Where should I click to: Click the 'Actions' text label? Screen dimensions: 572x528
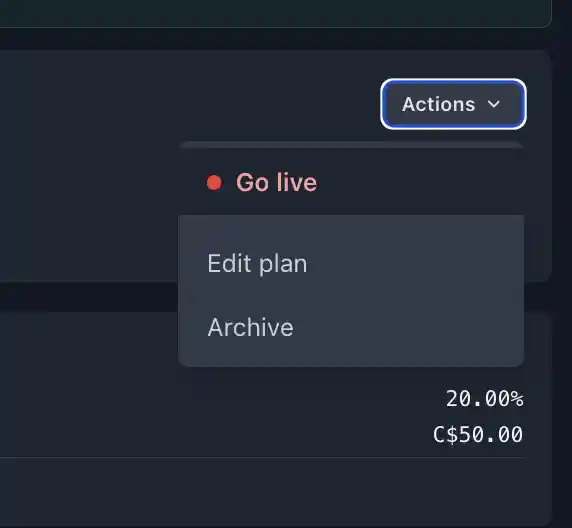point(438,104)
